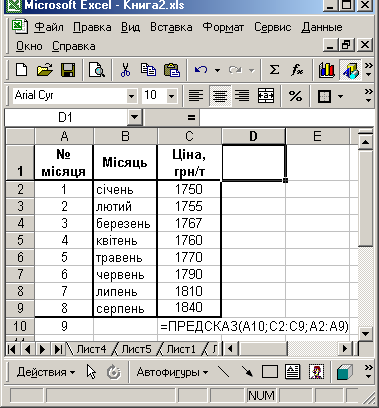Click the AutoSum sigma icon
Viewport: 379px width, 408px height.
click(x=274, y=70)
